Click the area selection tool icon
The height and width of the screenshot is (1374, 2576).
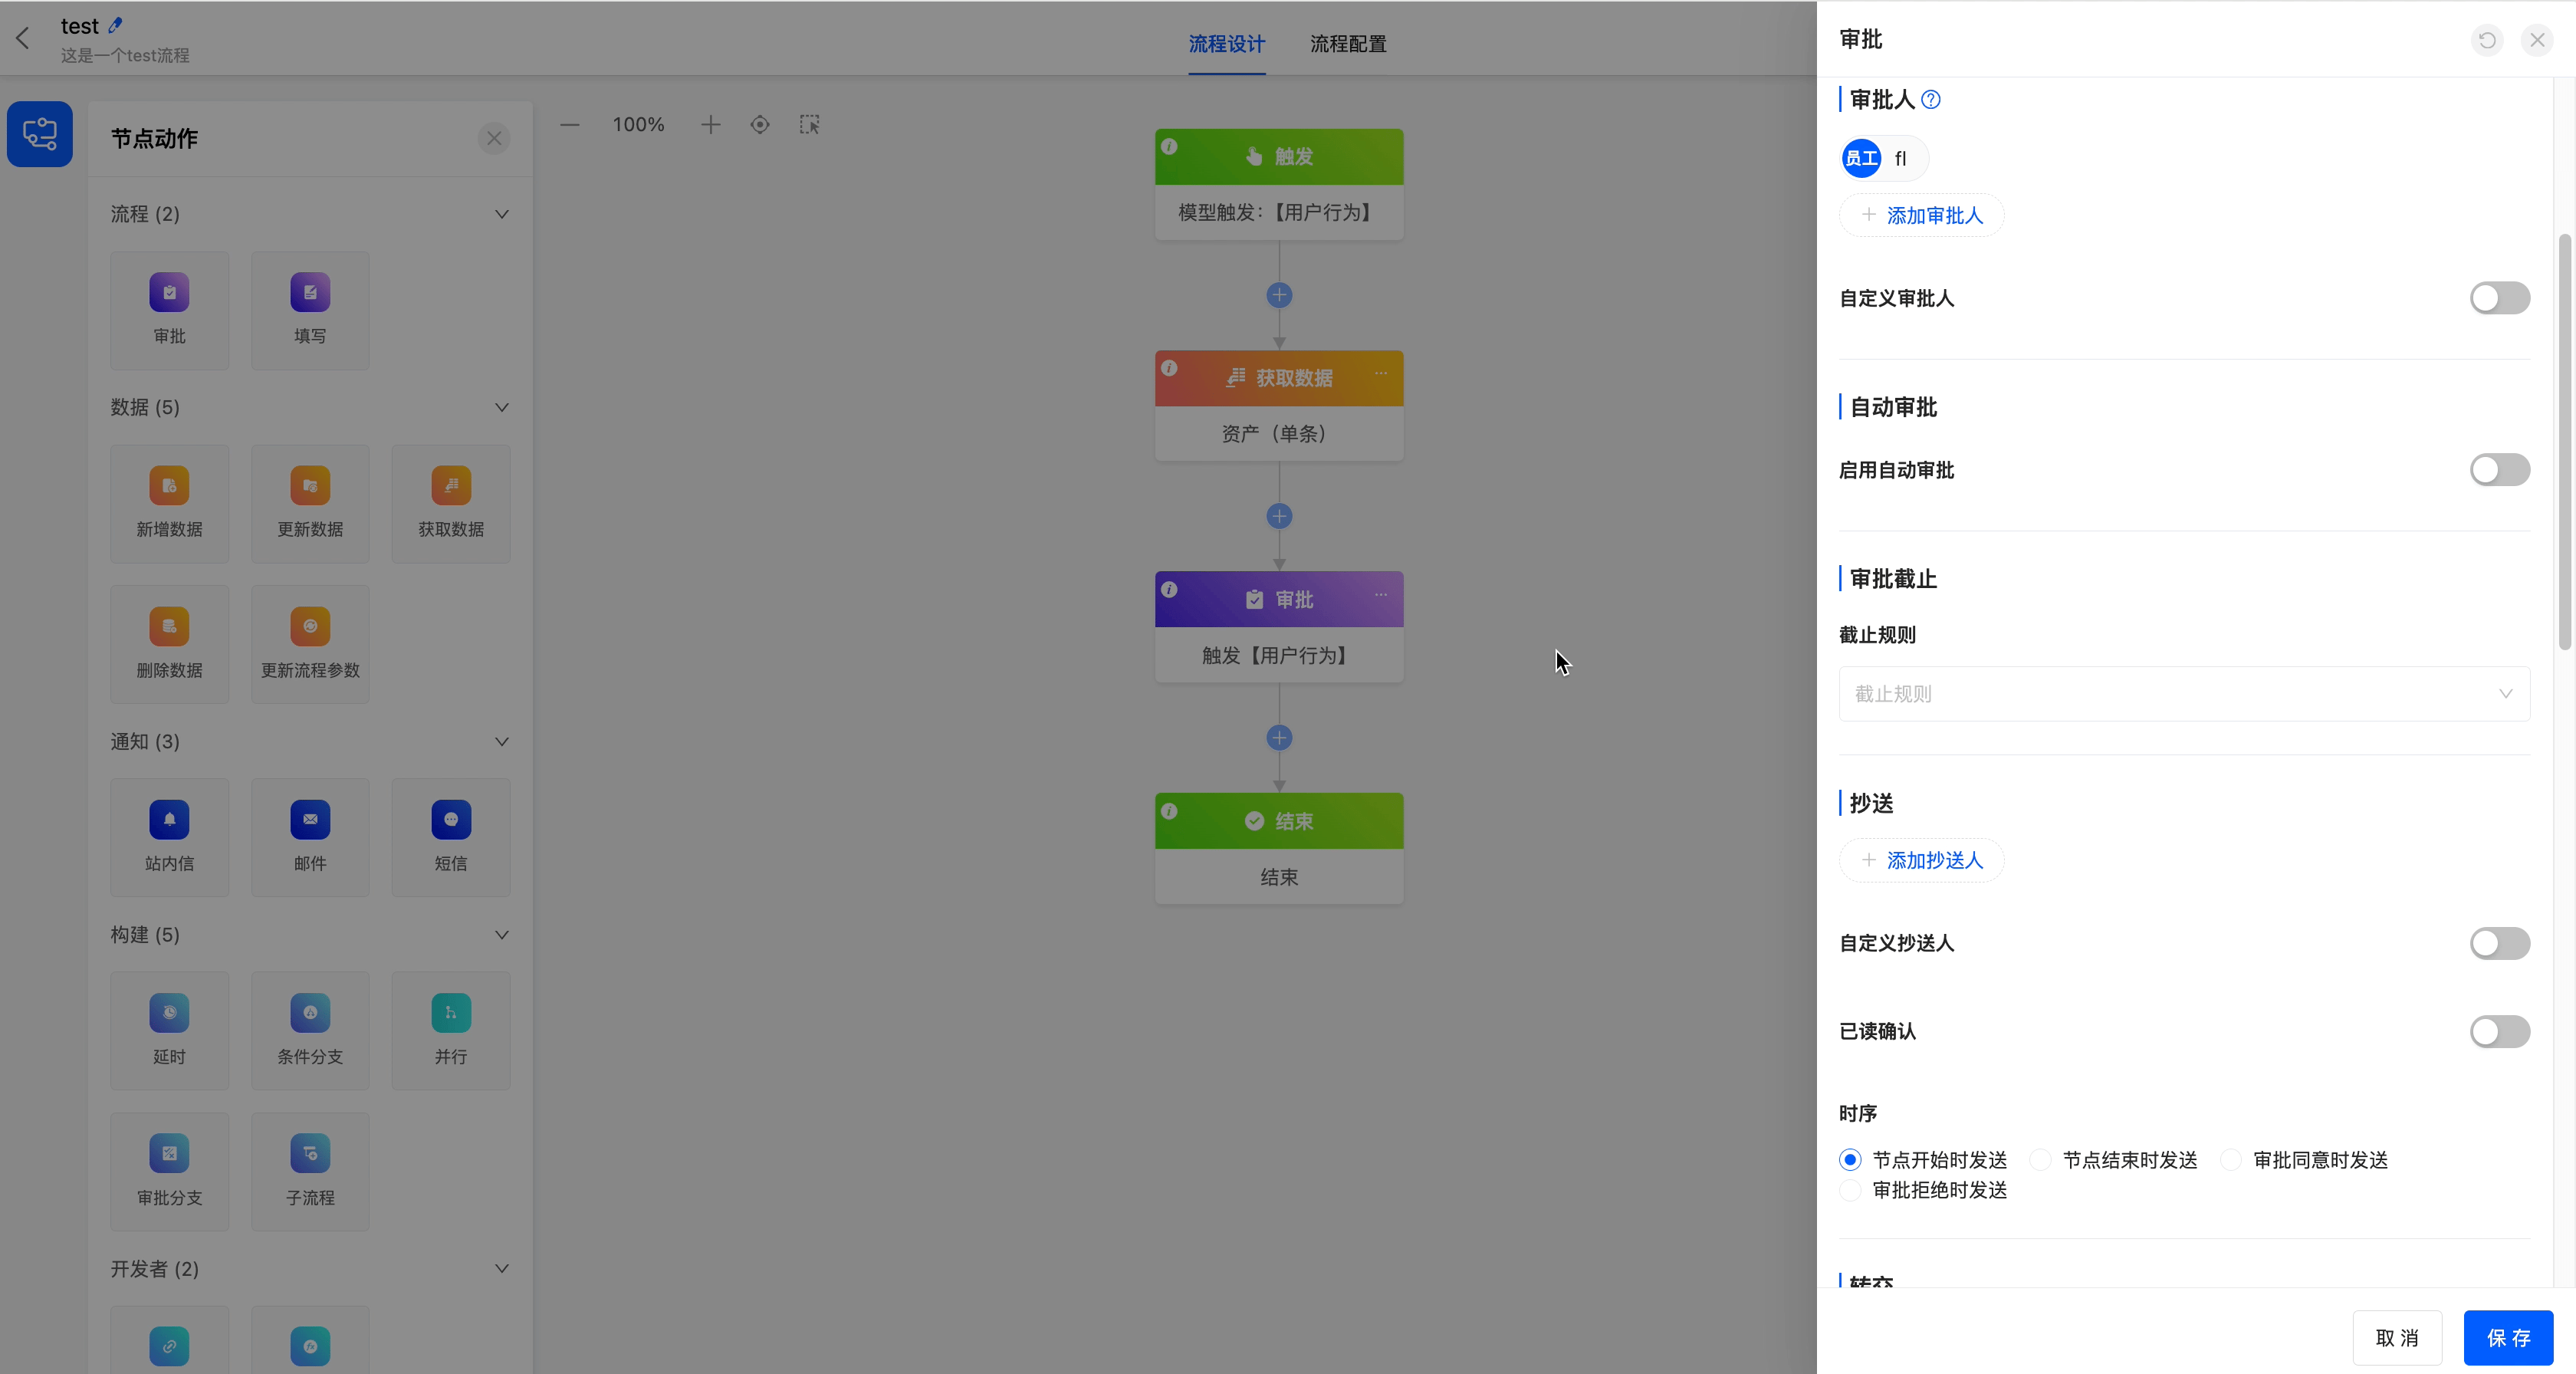point(810,125)
